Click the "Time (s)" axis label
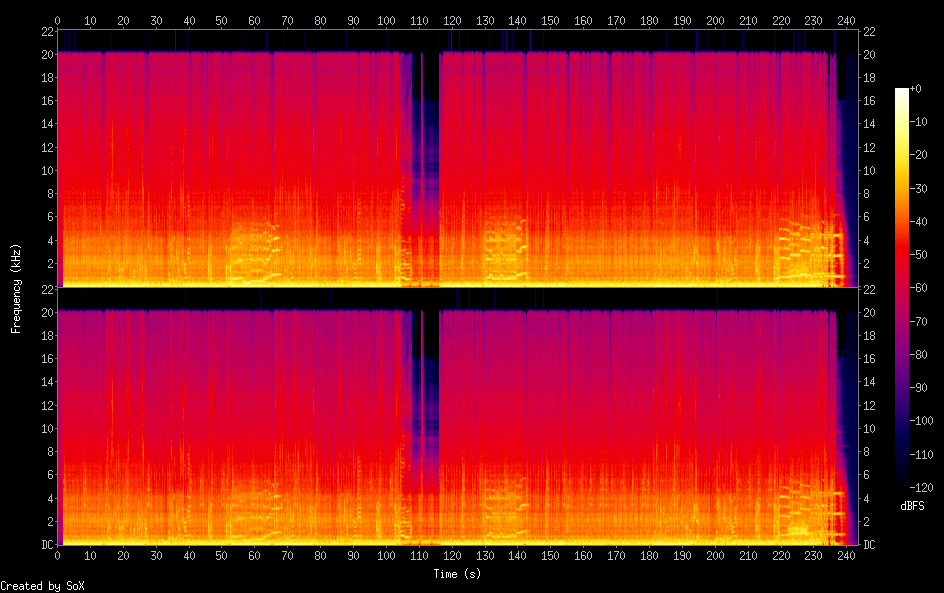944x593 pixels. (x=456, y=574)
